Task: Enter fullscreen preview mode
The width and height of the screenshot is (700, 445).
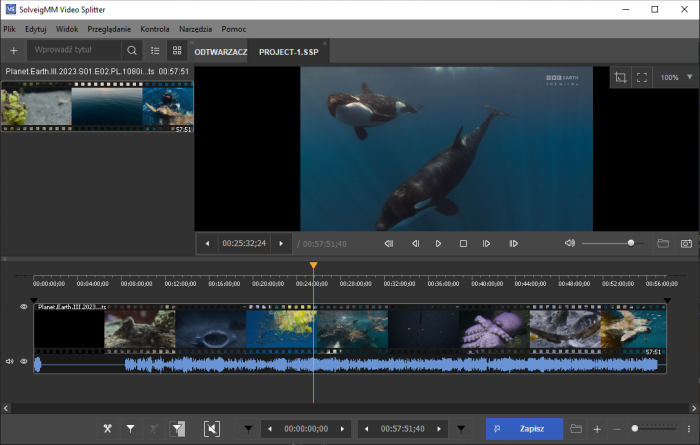Action: (642, 77)
